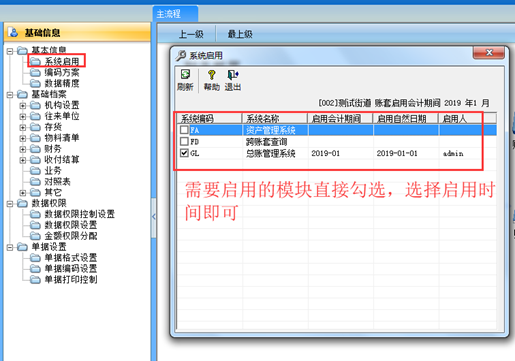Click the 其它 folder icon

click(x=35, y=192)
